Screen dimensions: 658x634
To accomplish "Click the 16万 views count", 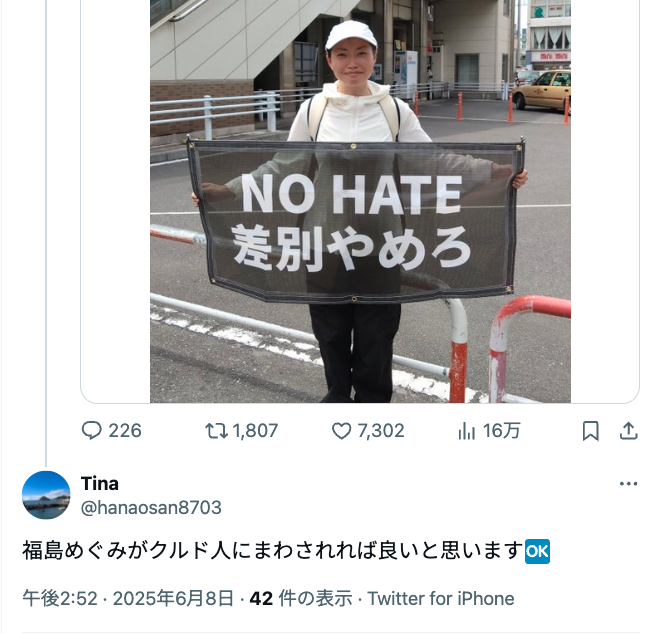I will [x=501, y=431].
